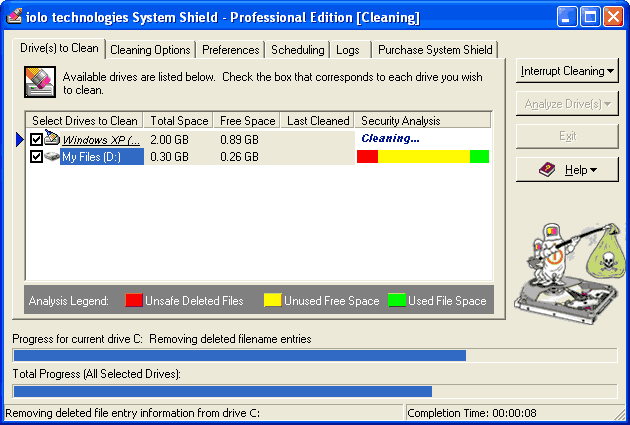This screenshot has height=425, width=630.
Task: Click the window resize grip corner
Action: (621, 415)
